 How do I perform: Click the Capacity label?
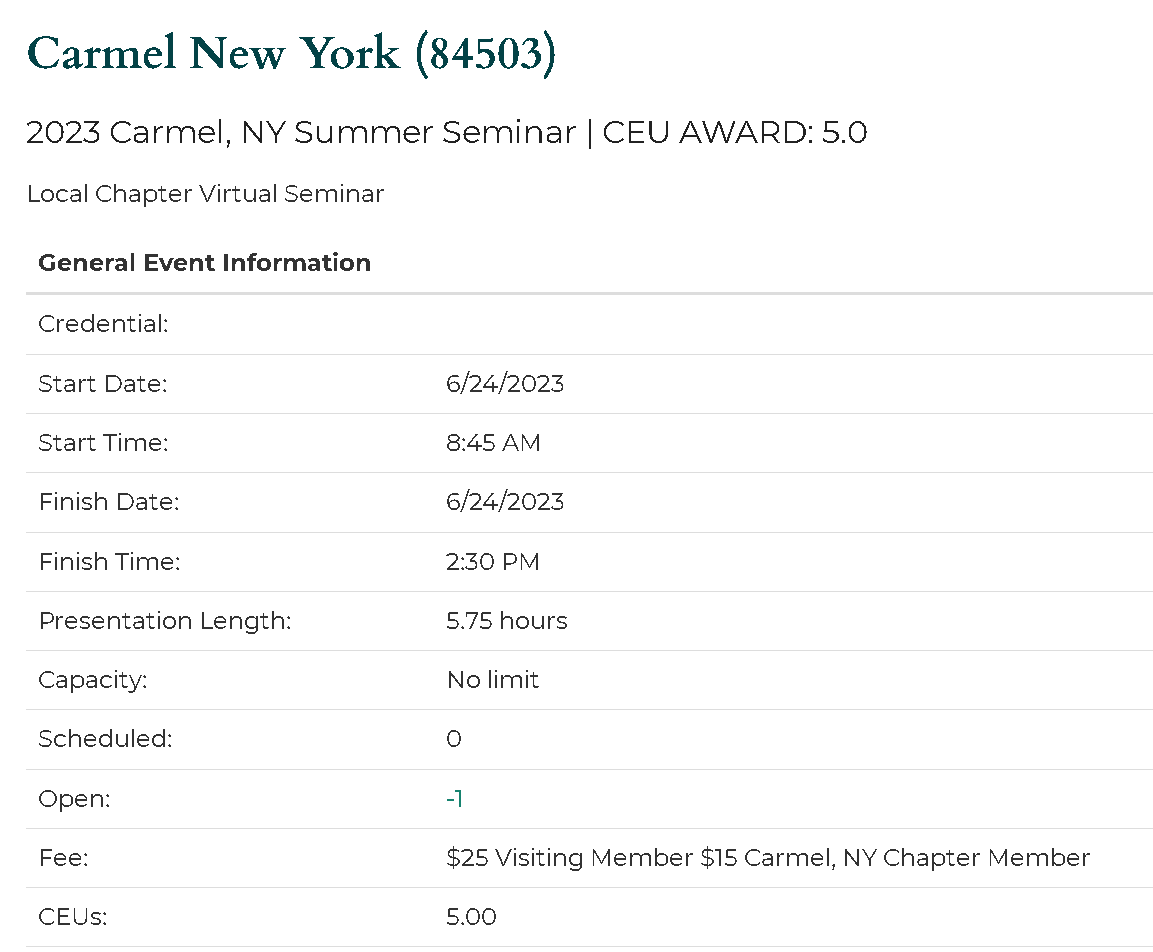tap(92, 680)
